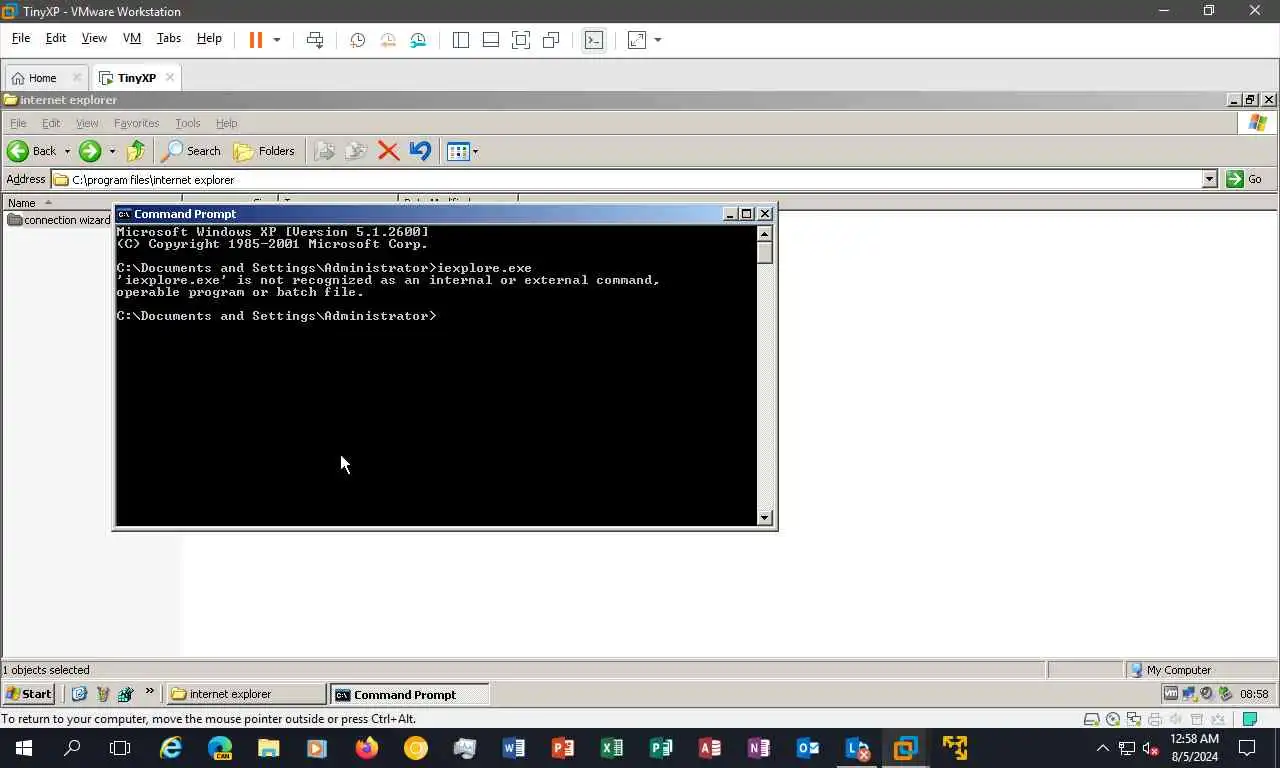The width and height of the screenshot is (1280, 768).
Task: Click the green Forward arrow
Action: click(x=90, y=151)
